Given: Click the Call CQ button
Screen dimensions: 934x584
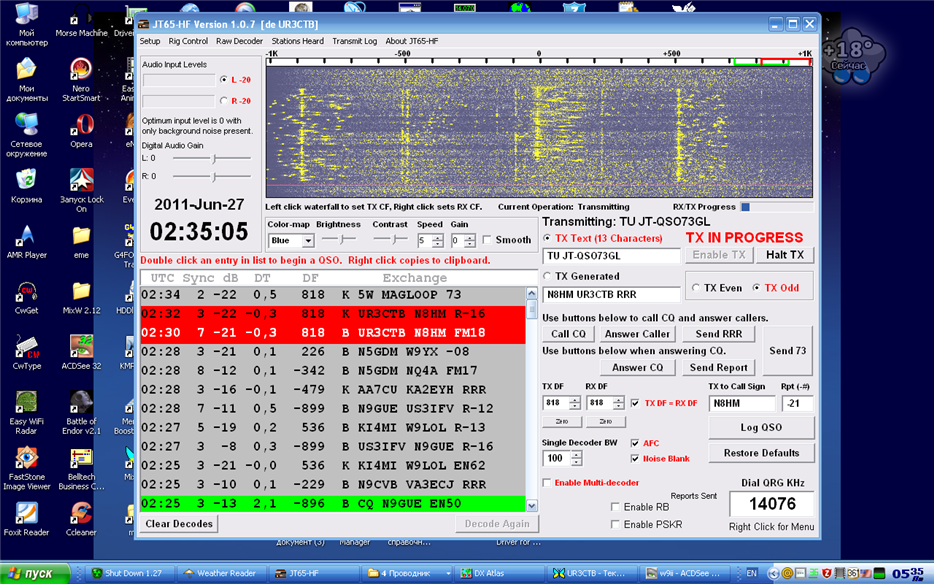Looking at the screenshot, I should click(x=568, y=334).
